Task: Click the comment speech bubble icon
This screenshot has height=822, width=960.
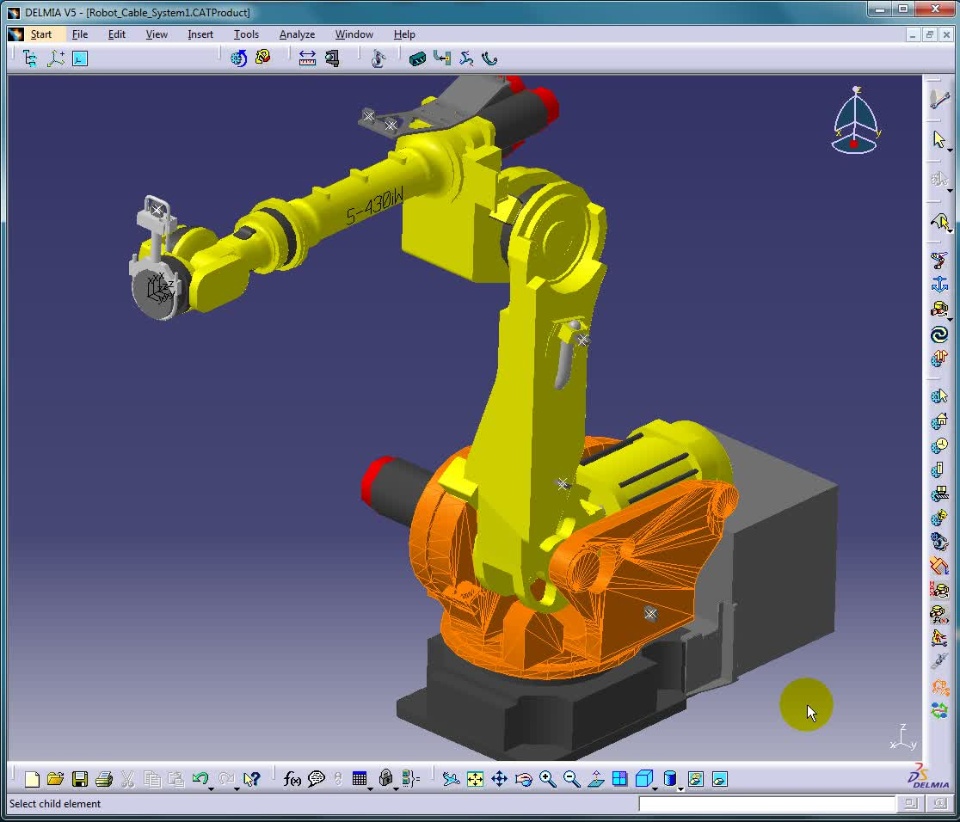Action: [x=316, y=779]
